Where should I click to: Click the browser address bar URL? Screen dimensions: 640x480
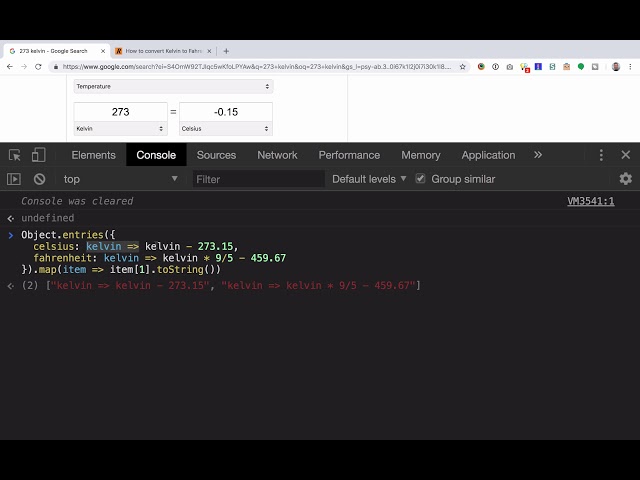point(256,67)
